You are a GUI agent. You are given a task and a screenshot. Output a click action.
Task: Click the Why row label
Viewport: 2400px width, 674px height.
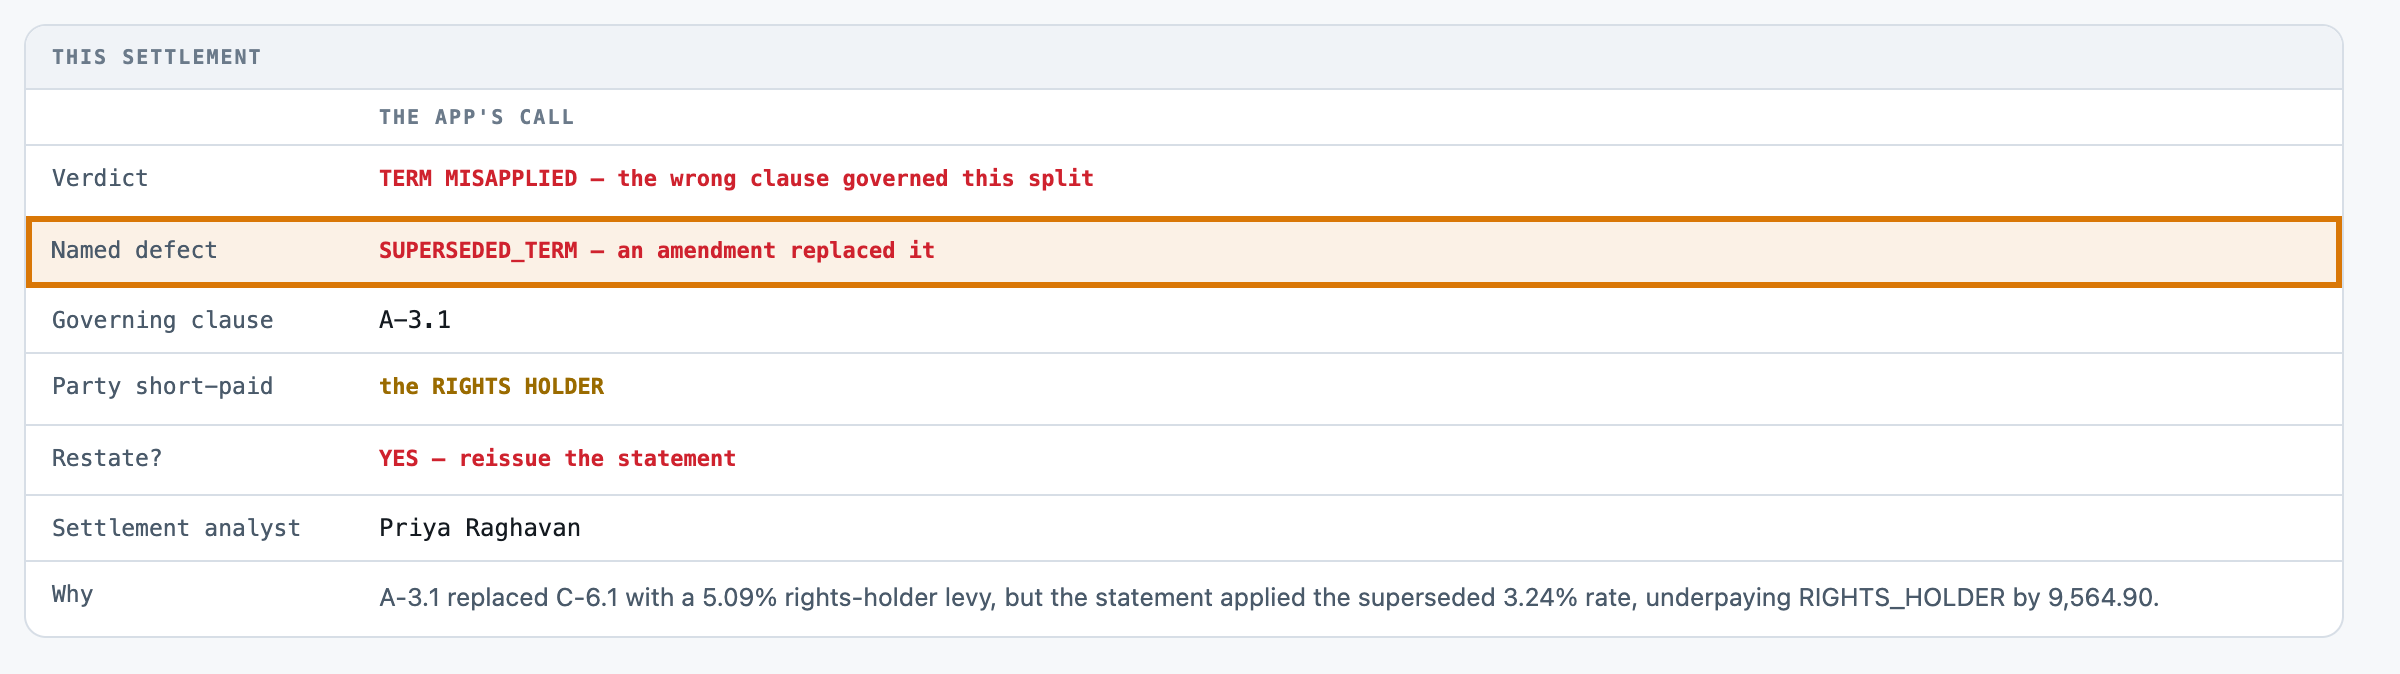click(72, 594)
